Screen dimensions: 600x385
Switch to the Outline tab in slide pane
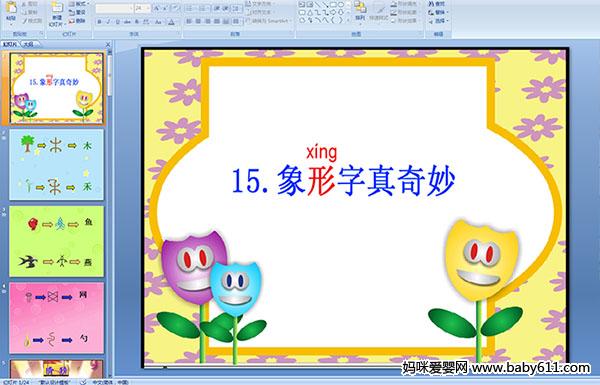click(28, 44)
